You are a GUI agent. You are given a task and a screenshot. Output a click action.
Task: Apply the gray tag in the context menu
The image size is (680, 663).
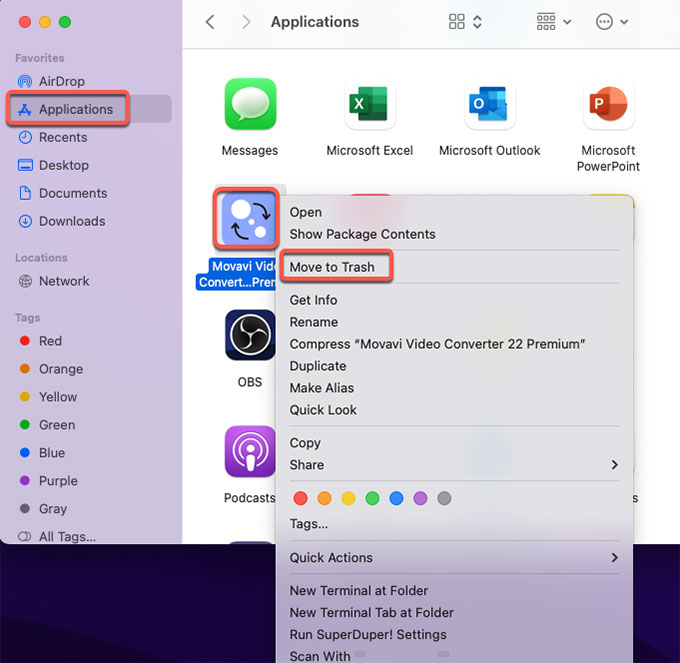coord(444,498)
